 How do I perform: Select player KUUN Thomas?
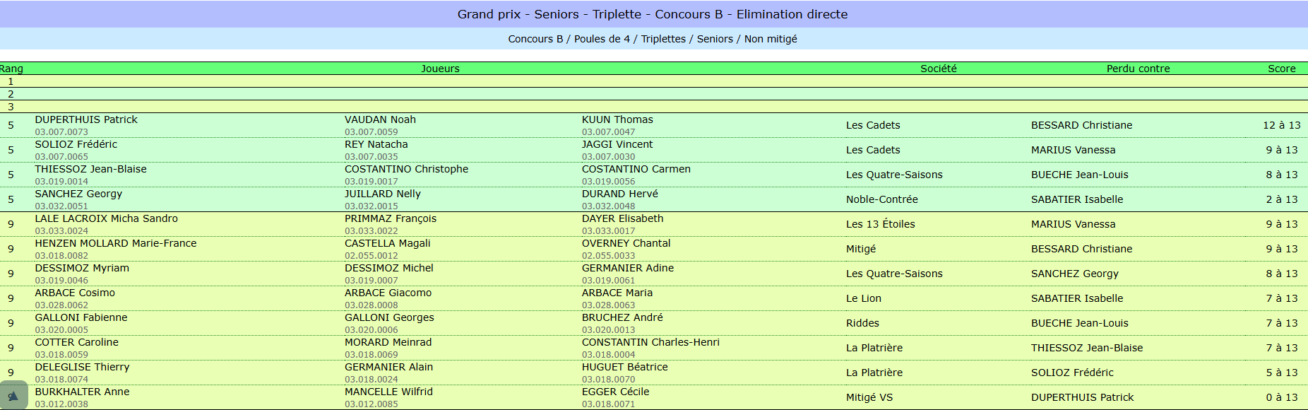617,120
